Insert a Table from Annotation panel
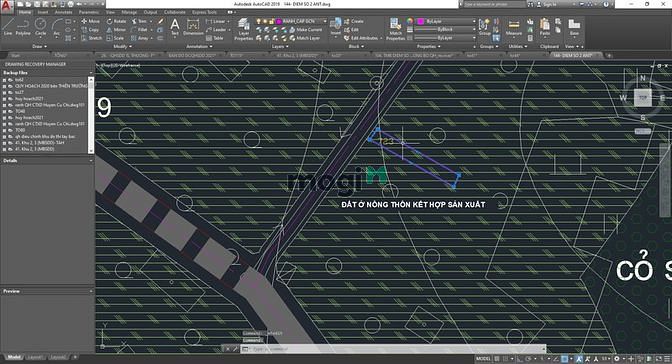Viewport: 672px width, 364px height. (x=215, y=38)
